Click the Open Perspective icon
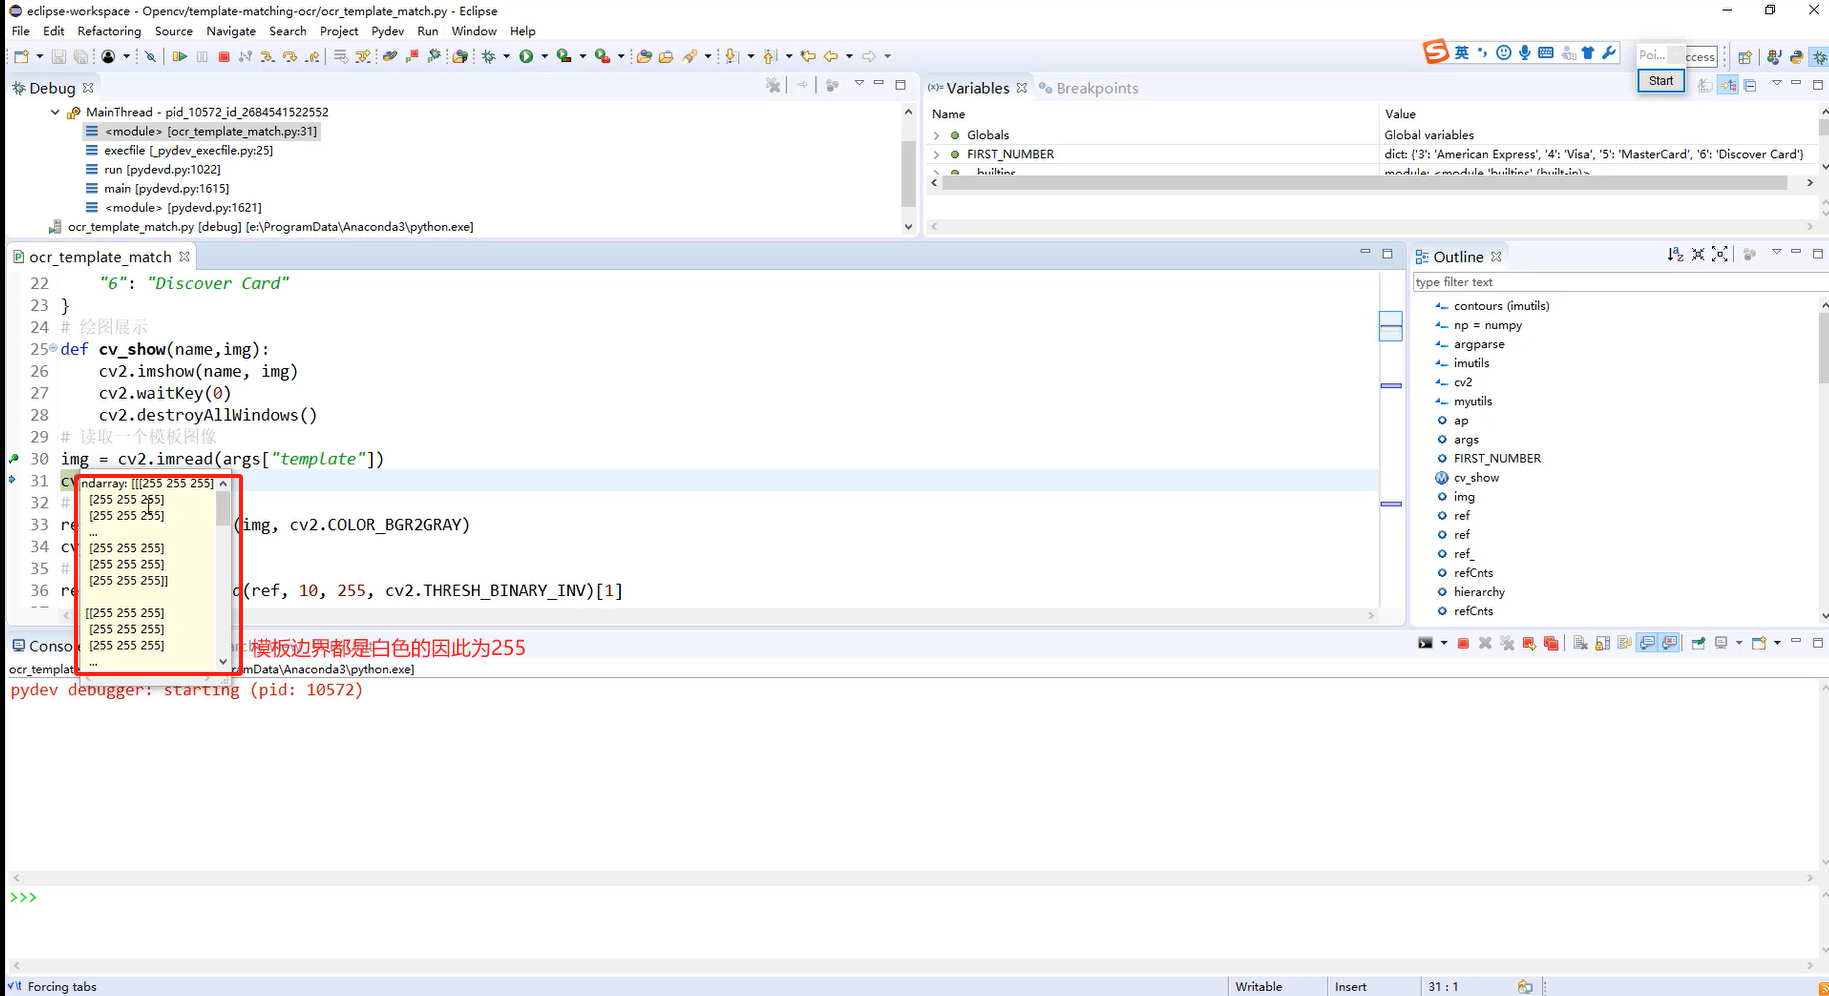The height and width of the screenshot is (996, 1829). tap(1745, 57)
